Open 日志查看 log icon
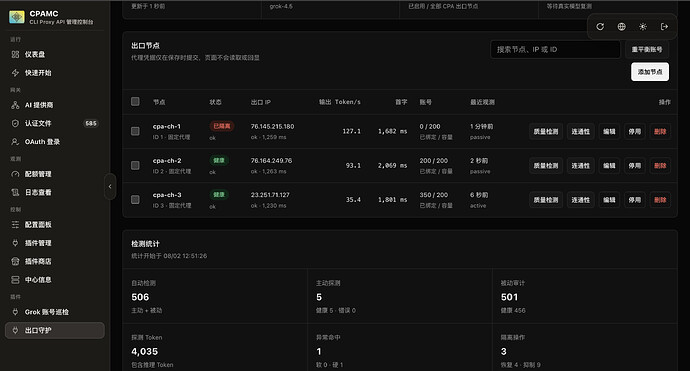 15,192
